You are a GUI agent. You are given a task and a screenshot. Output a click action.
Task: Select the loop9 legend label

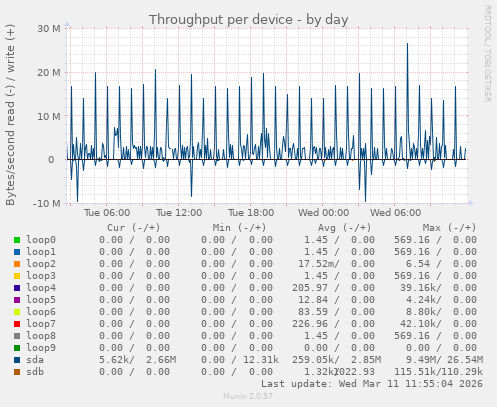(41, 348)
